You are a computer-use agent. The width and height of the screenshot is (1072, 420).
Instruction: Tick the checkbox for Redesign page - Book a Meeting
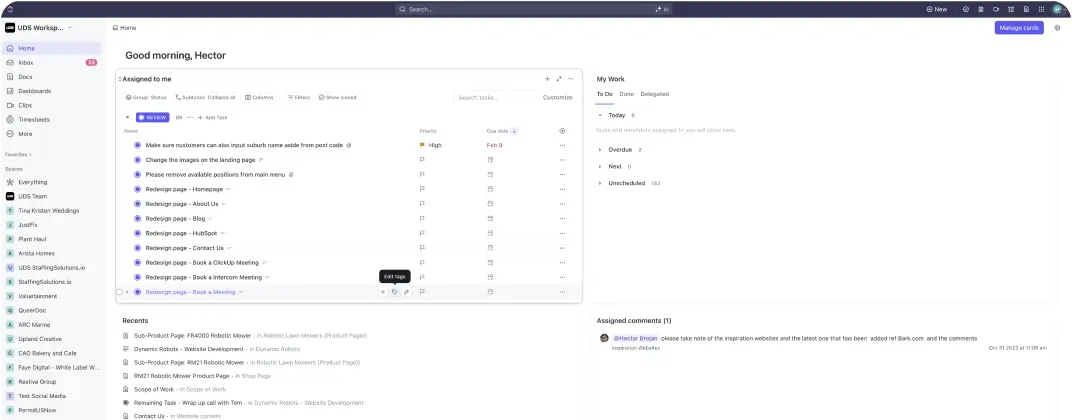[119, 292]
